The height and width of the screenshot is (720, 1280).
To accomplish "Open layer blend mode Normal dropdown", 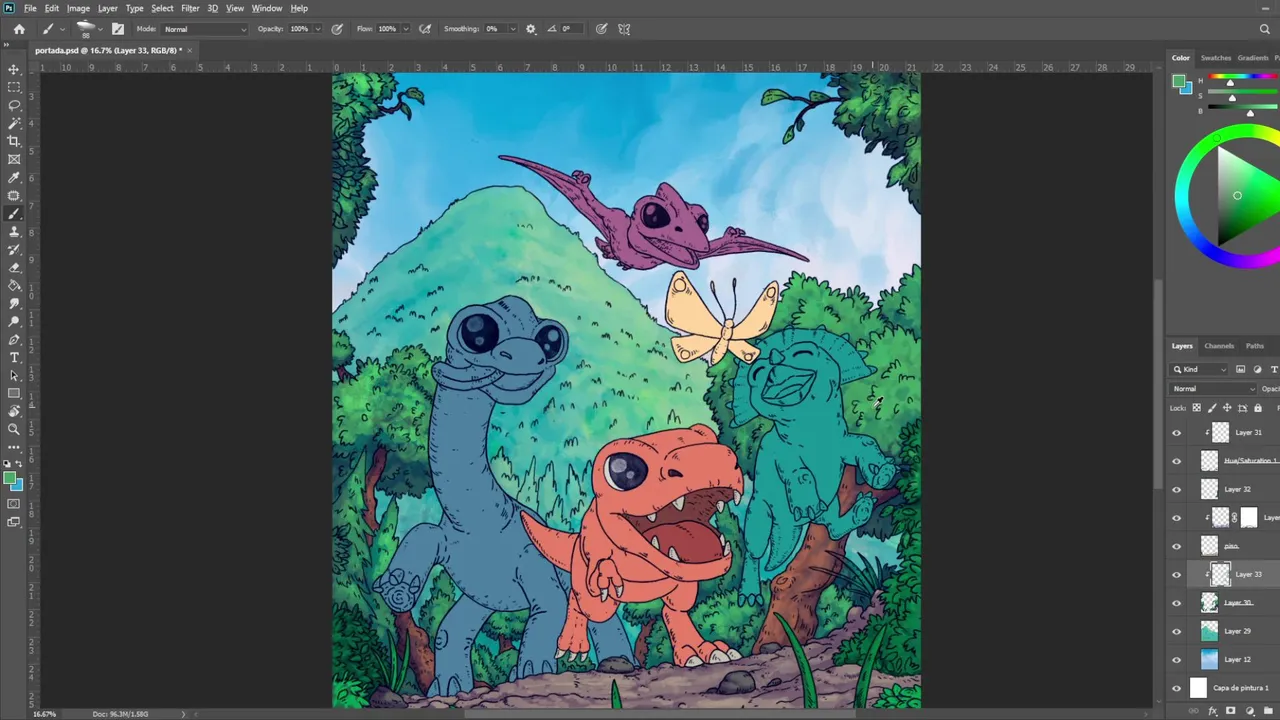I will pyautogui.click(x=1214, y=389).
